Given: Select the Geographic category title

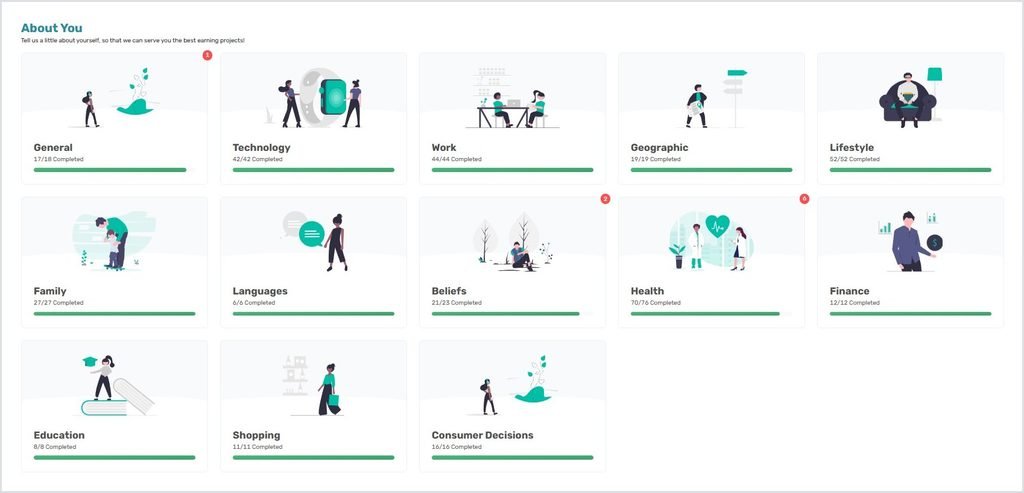Looking at the screenshot, I should point(659,148).
